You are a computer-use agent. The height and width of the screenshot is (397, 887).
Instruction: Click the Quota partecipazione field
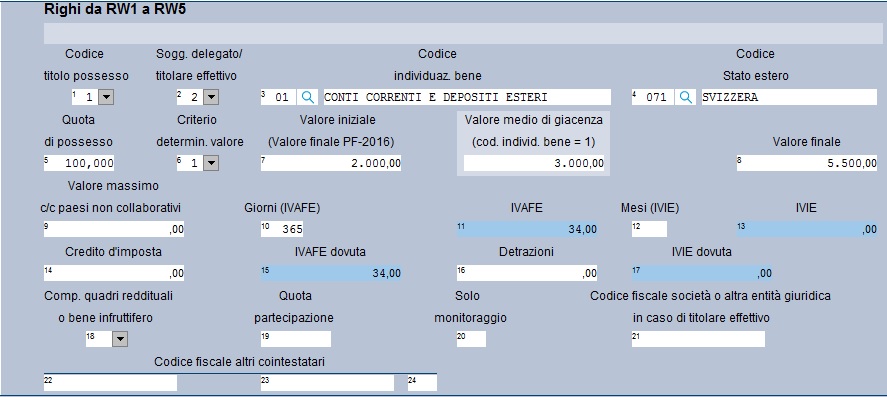(x=295, y=339)
